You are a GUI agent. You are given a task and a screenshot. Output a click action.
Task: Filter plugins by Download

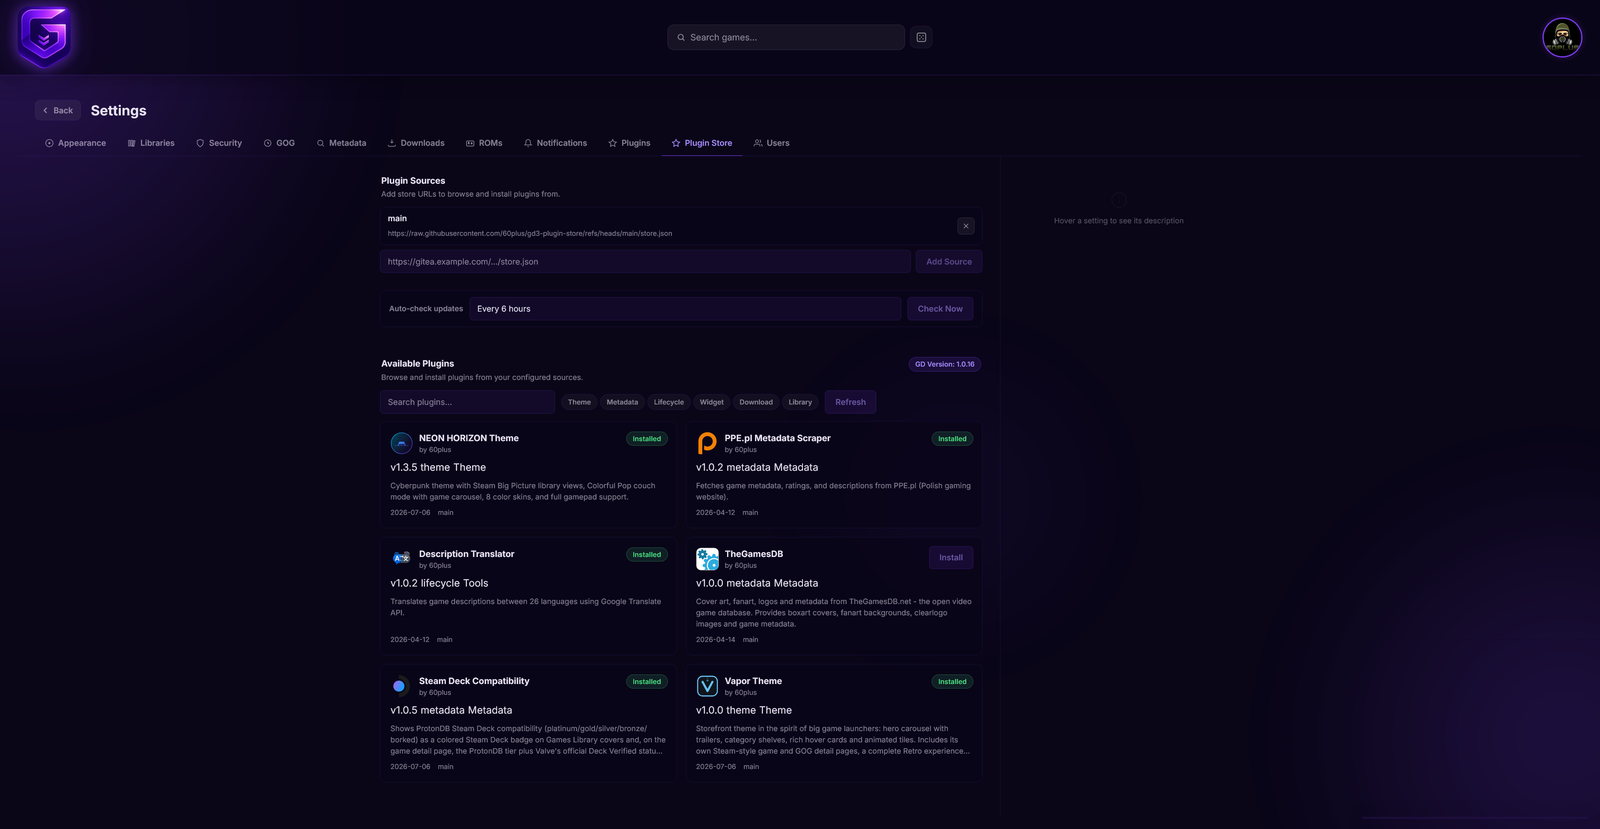point(756,402)
